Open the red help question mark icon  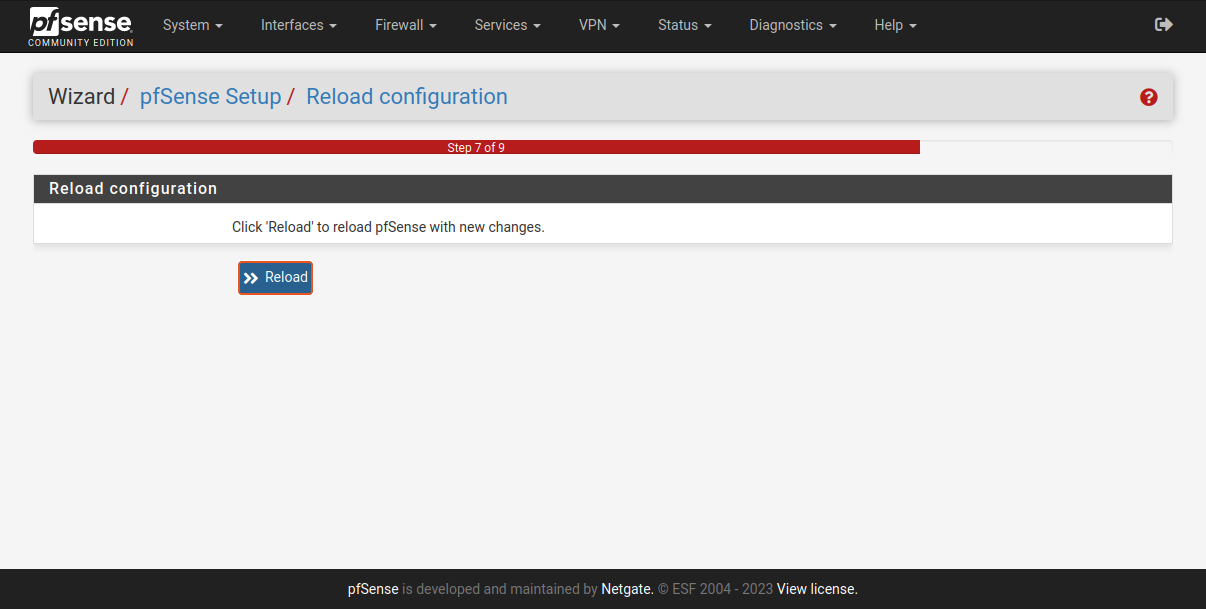pos(1148,97)
